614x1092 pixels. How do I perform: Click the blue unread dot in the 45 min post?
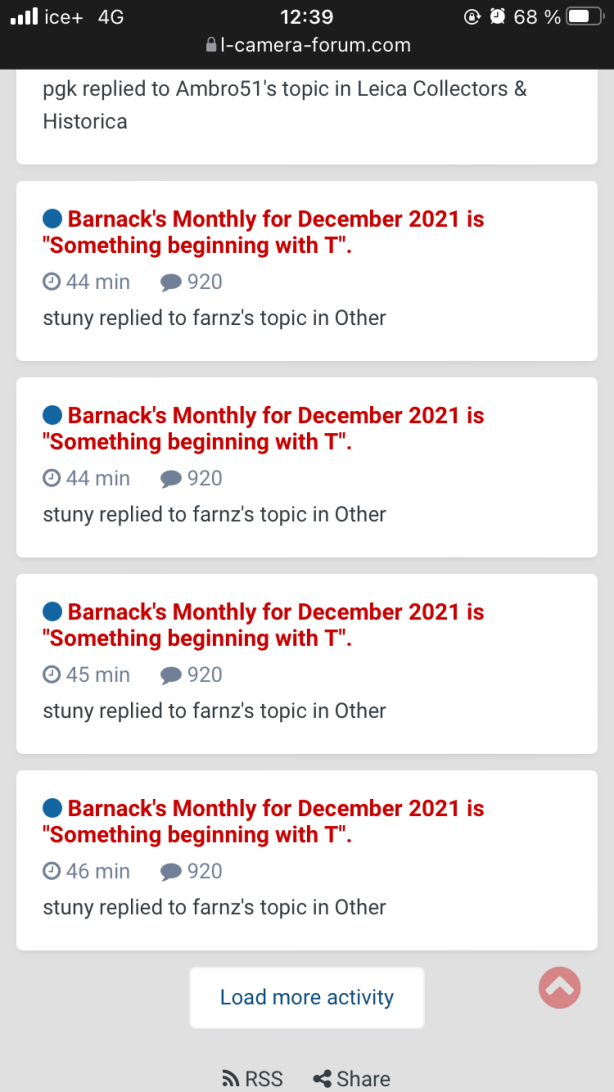coord(53,612)
